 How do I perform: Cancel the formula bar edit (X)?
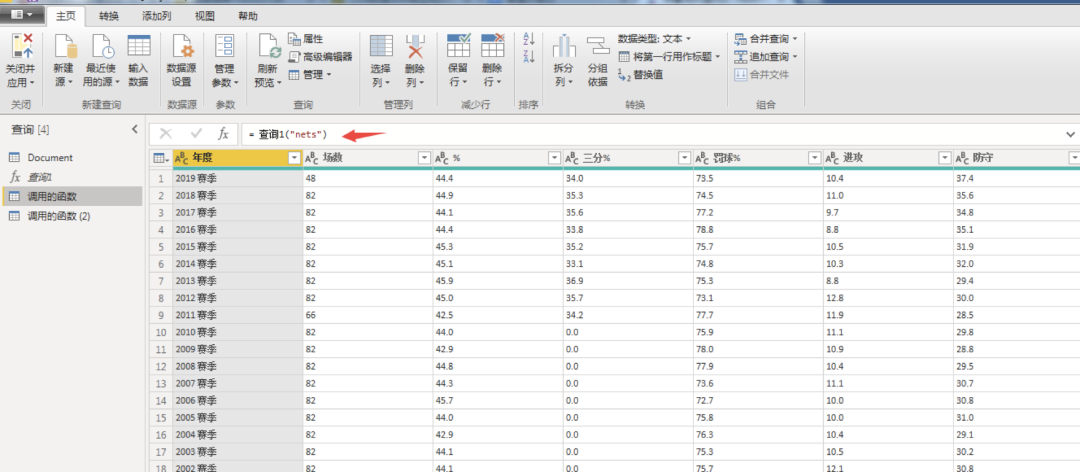coord(166,134)
